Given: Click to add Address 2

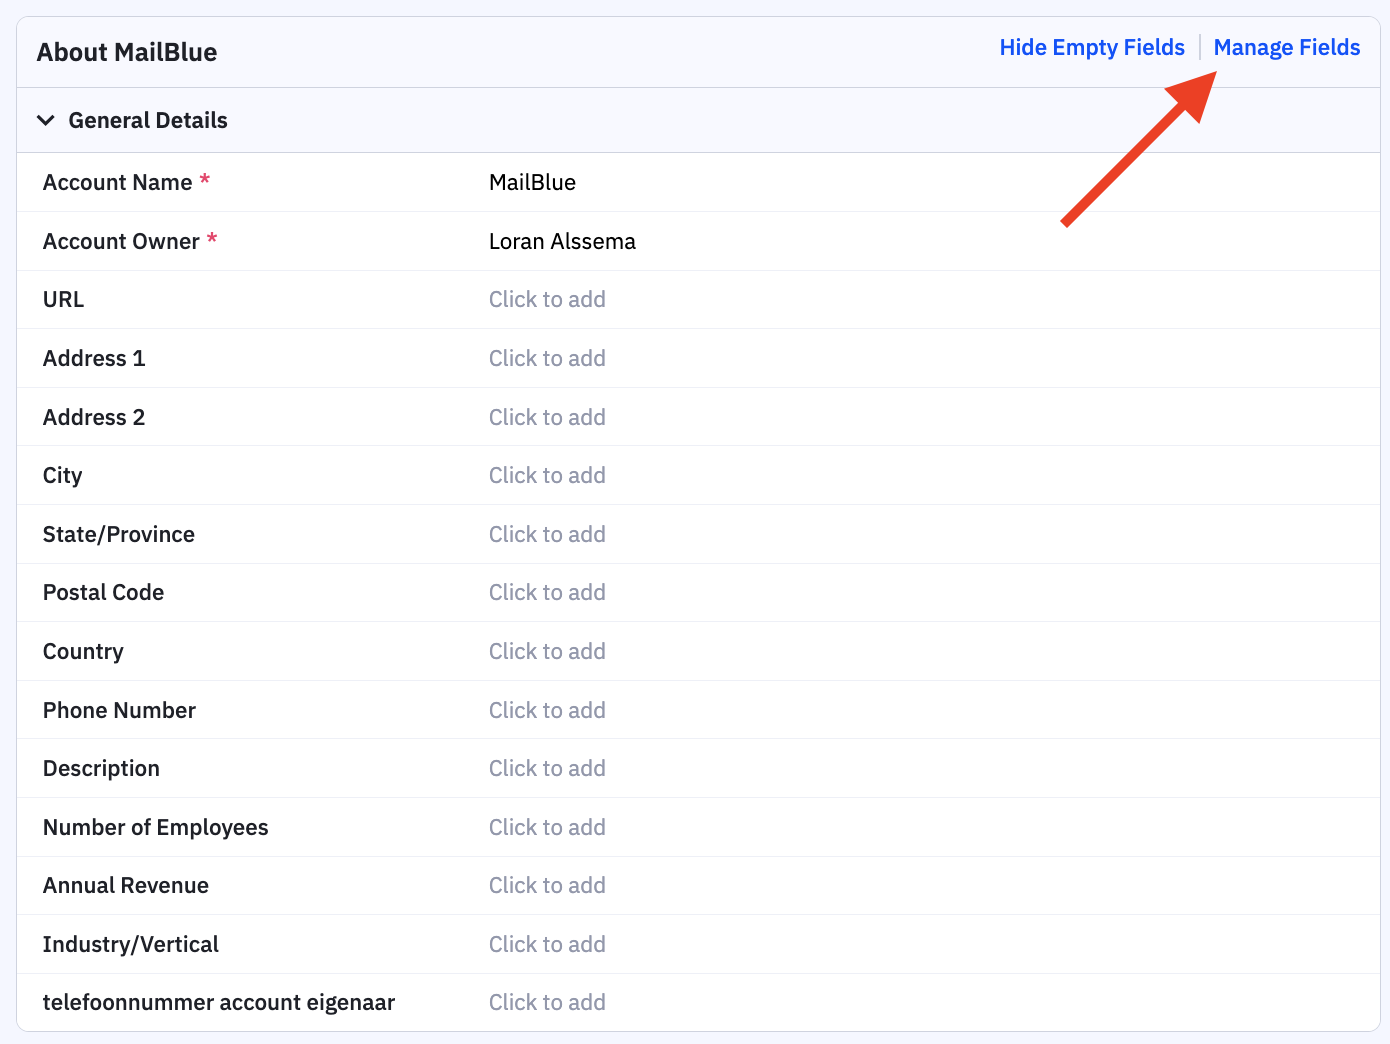Looking at the screenshot, I should (547, 418).
